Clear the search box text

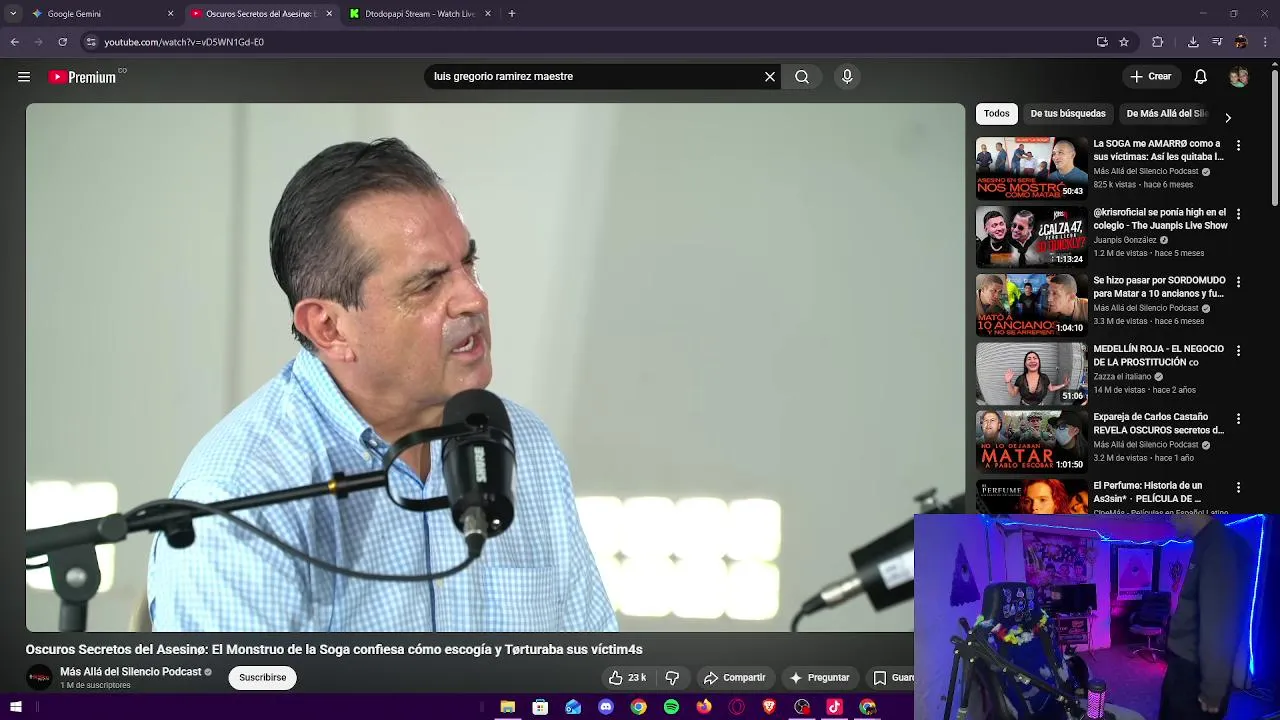click(x=770, y=77)
